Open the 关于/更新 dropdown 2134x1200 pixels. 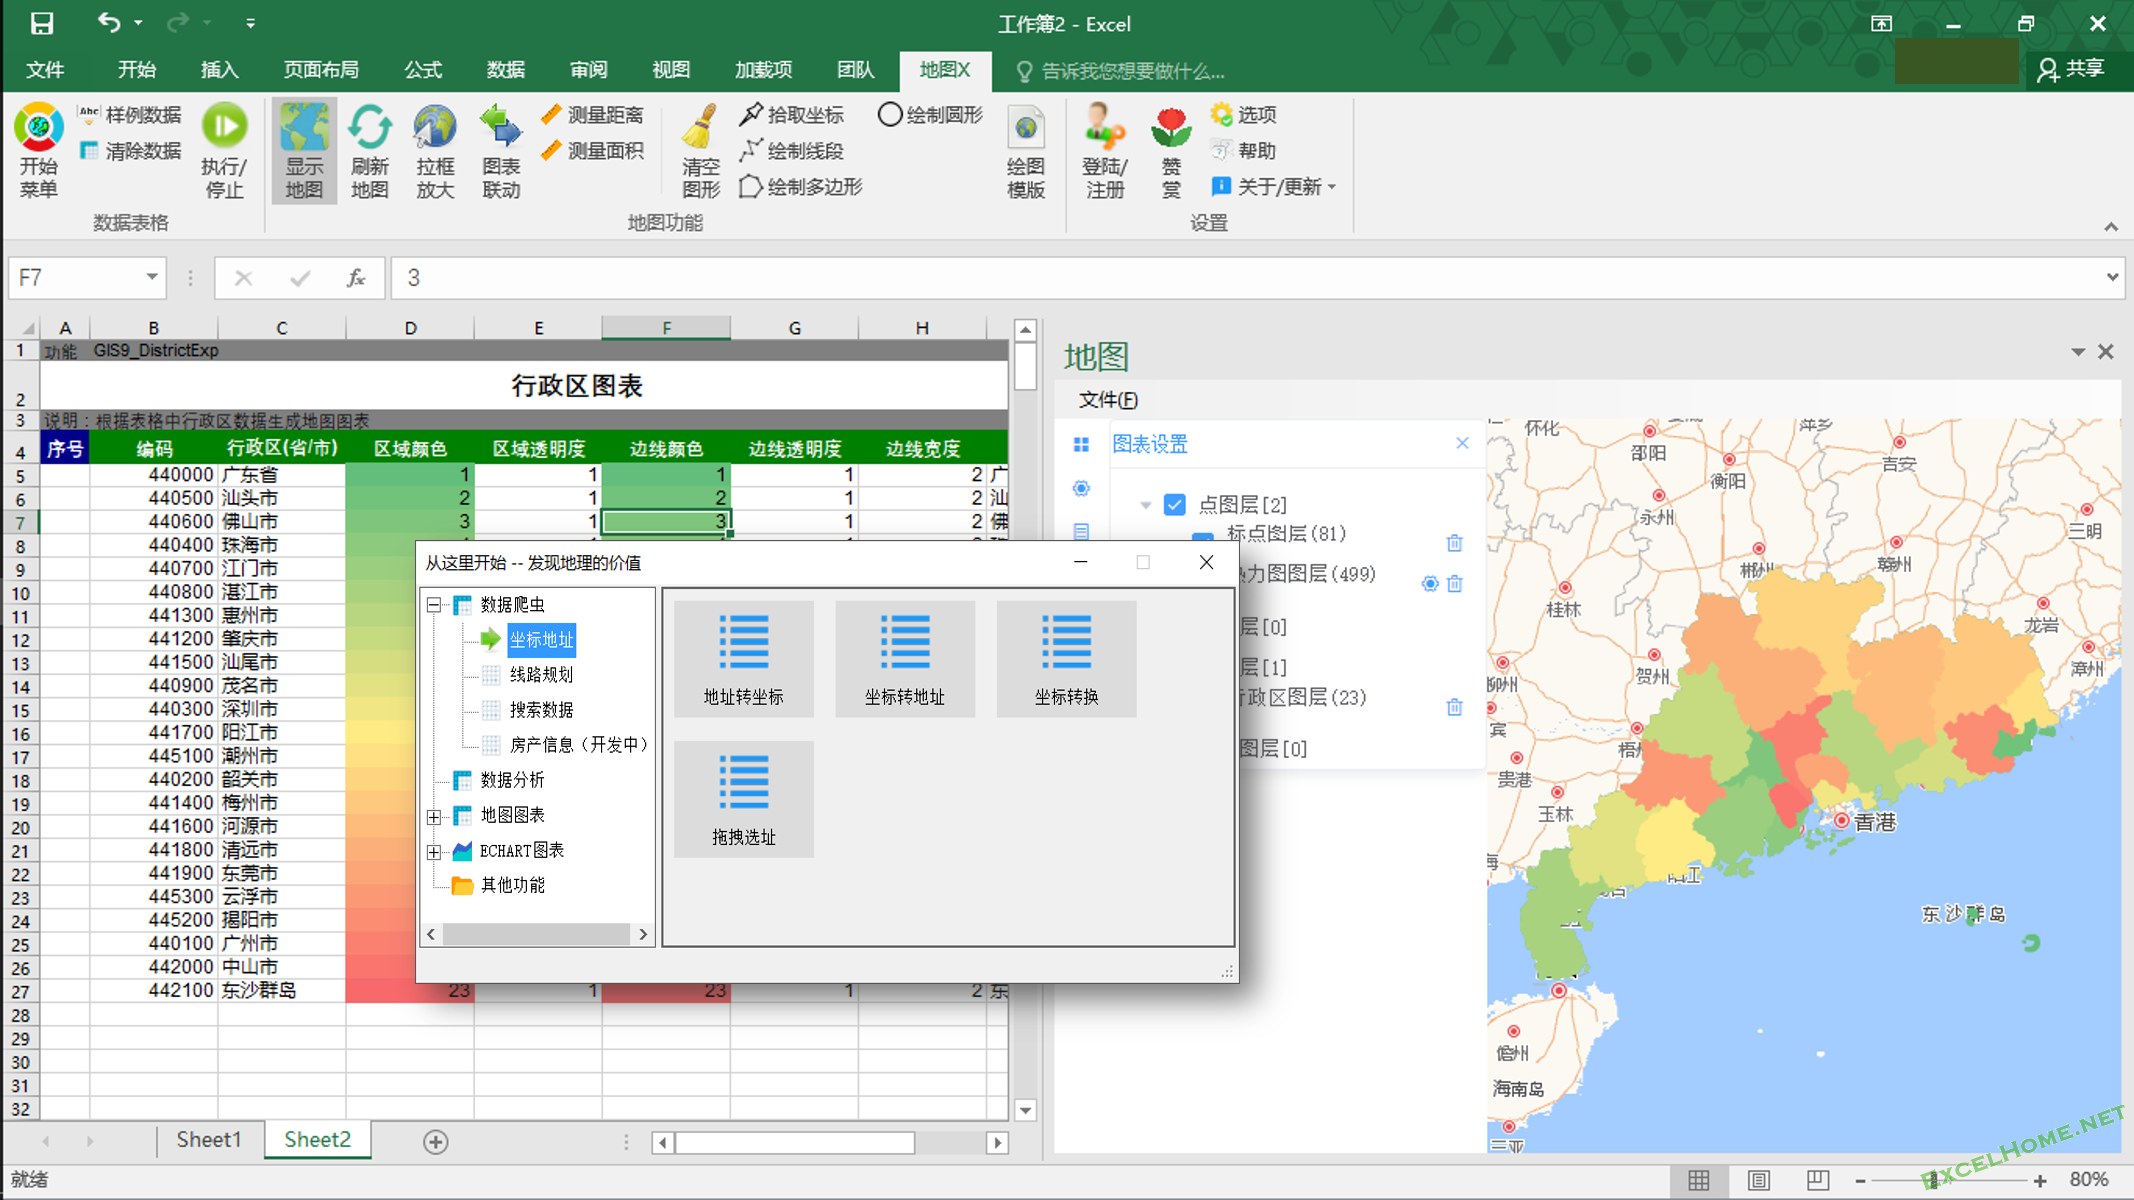pyautogui.click(x=1273, y=187)
